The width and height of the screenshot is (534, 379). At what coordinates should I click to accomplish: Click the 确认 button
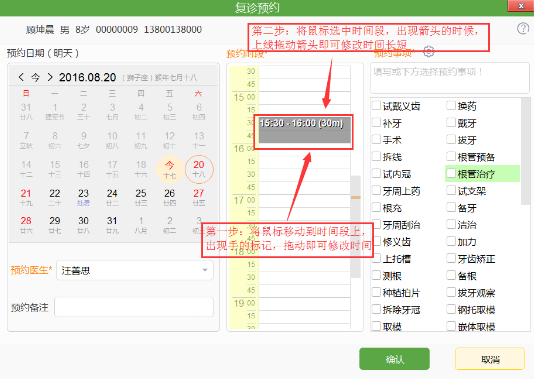coord(394,359)
